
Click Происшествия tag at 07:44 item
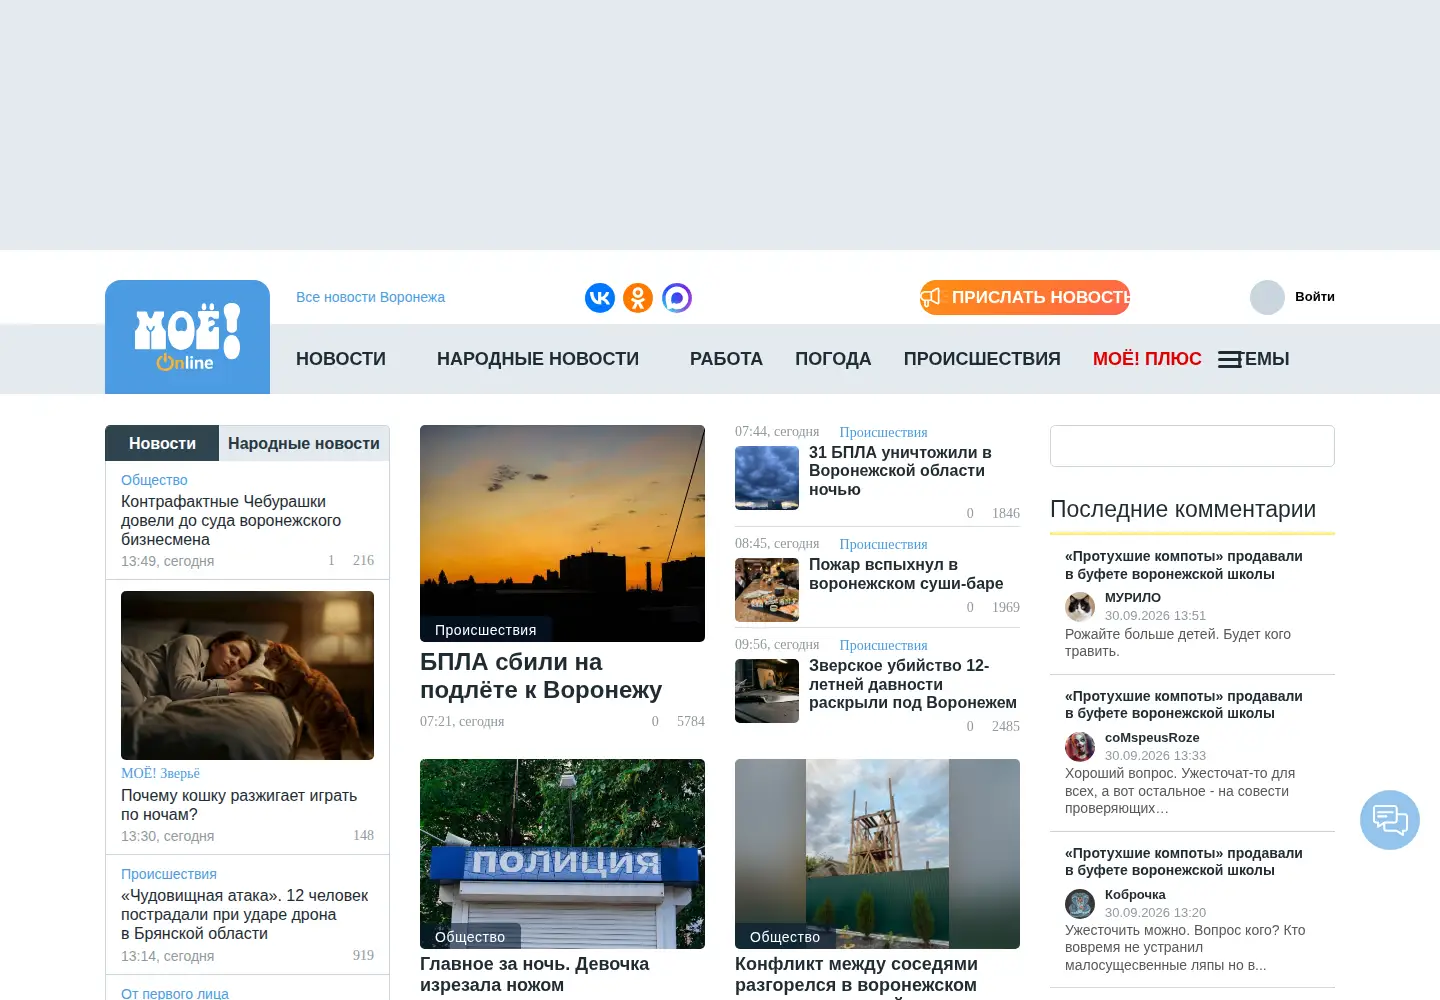pyautogui.click(x=883, y=432)
